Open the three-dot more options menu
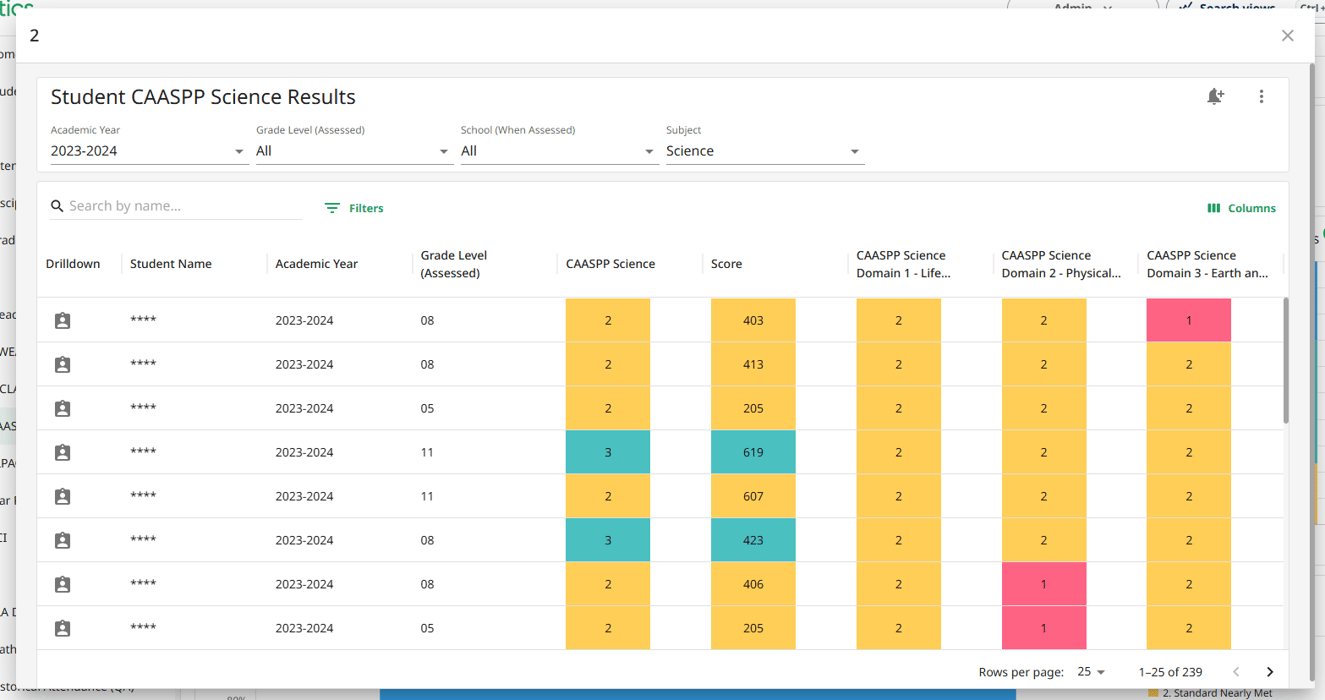This screenshot has height=700, width=1325. coord(1261,97)
